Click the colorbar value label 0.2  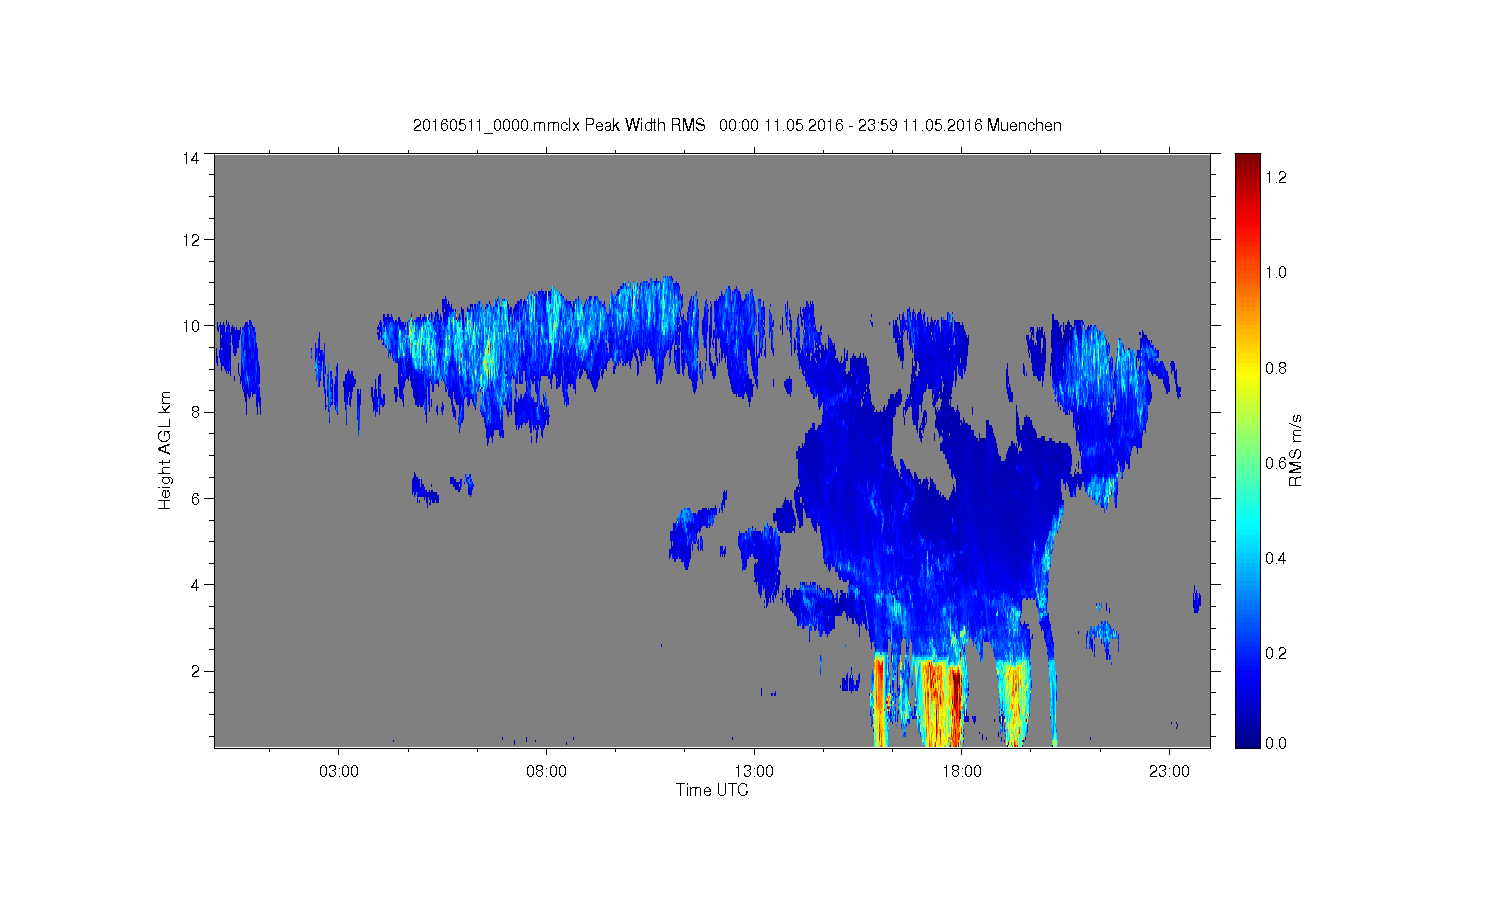(1275, 653)
